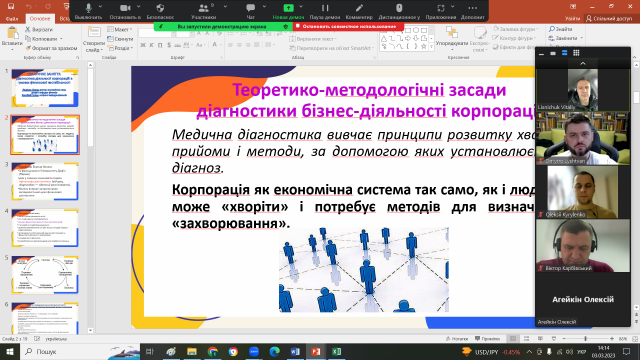The image size is (640, 360).
Task: Open the Файл menu tab
Action: click(12, 19)
